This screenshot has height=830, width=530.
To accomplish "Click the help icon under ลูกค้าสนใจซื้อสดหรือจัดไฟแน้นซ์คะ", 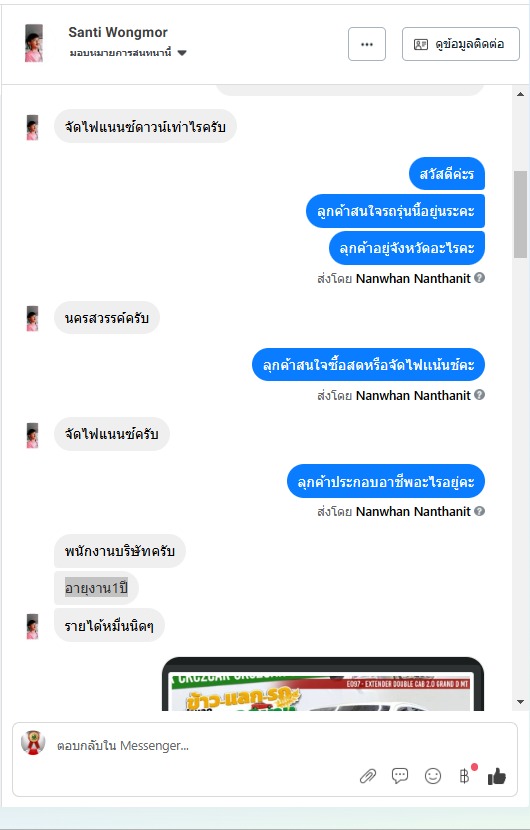I will coord(479,394).
